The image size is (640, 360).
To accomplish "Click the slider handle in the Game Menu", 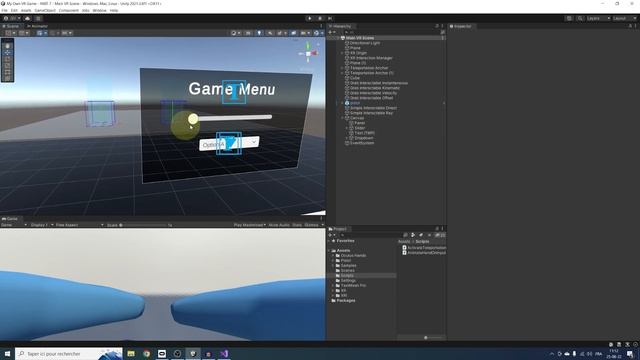I will tap(193, 119).
